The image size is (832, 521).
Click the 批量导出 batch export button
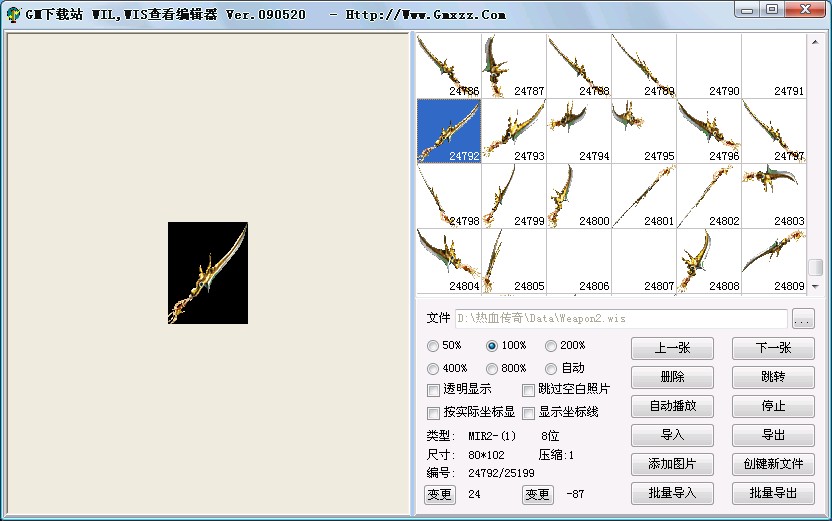(773, 494)
